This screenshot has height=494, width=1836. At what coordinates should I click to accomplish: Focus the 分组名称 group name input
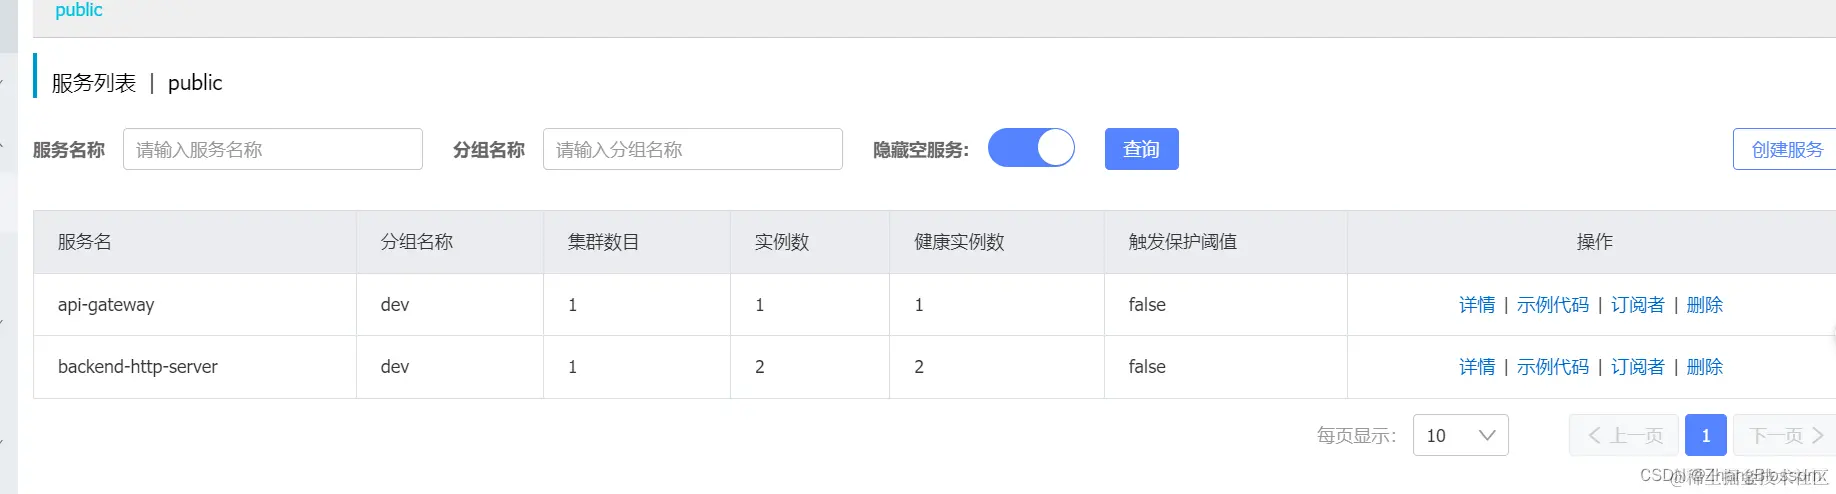click(692, 149)
